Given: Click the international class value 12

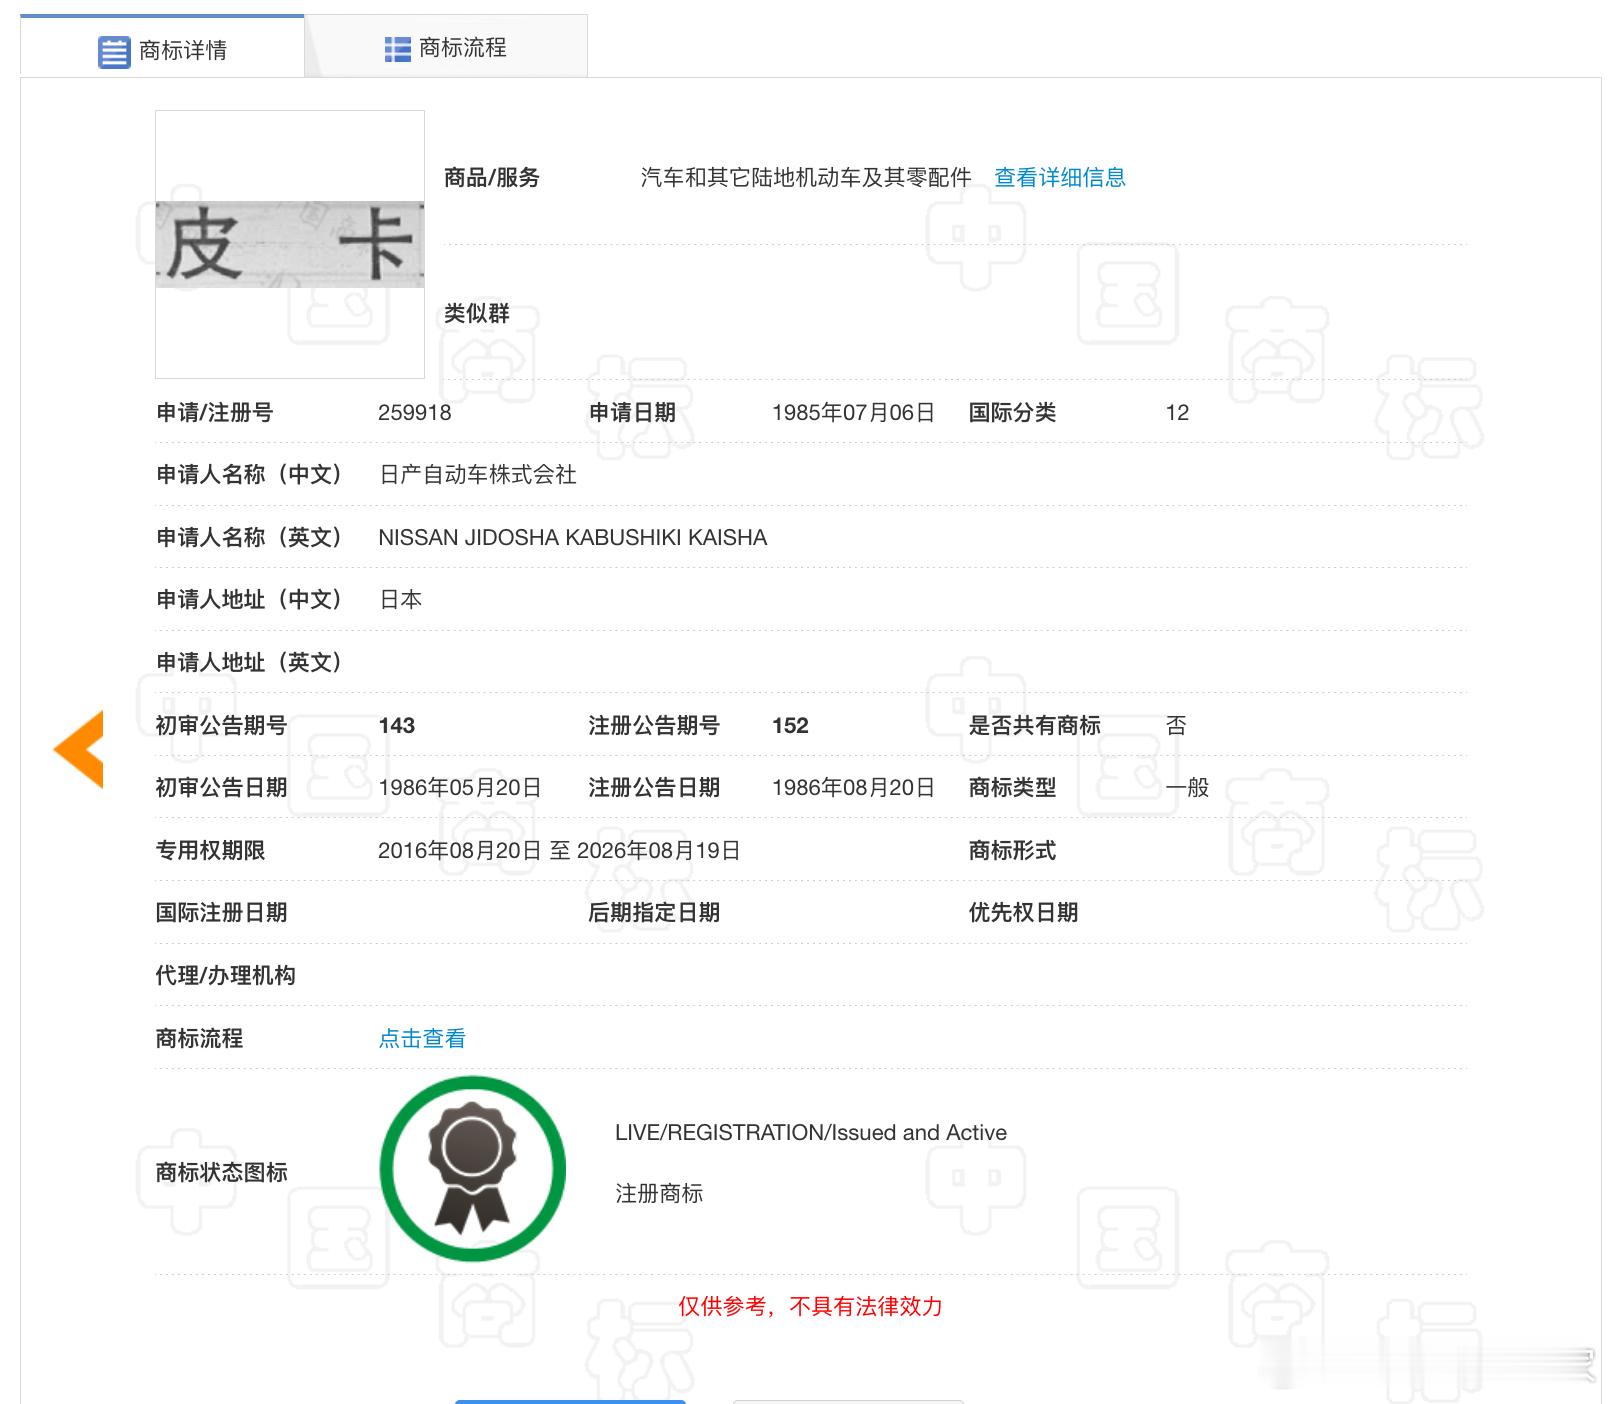Looking at the screenshot, I should pyautogui.click(x=1177, y=413).
